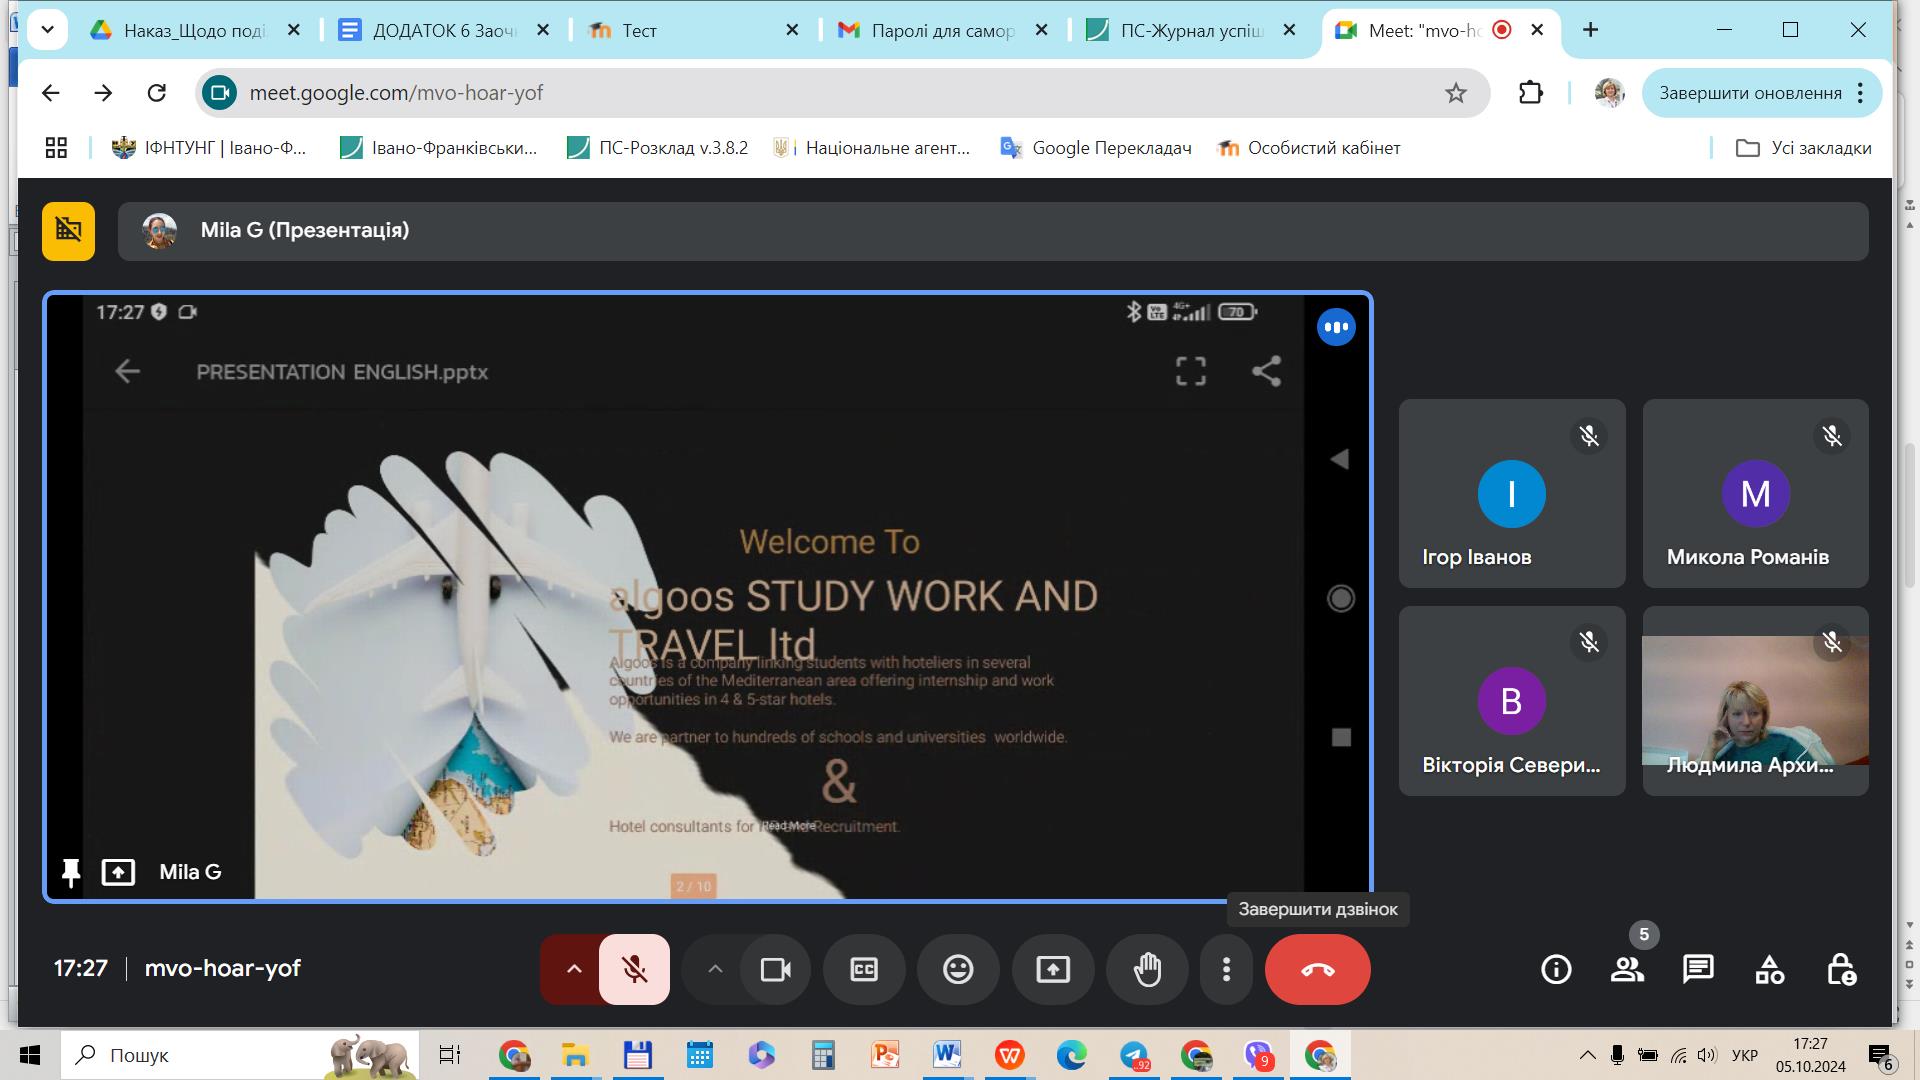The height and width of the screenshot is (1080, 1920).
Task: Open volume control in system tray
Action: tap(1707, 1055)
